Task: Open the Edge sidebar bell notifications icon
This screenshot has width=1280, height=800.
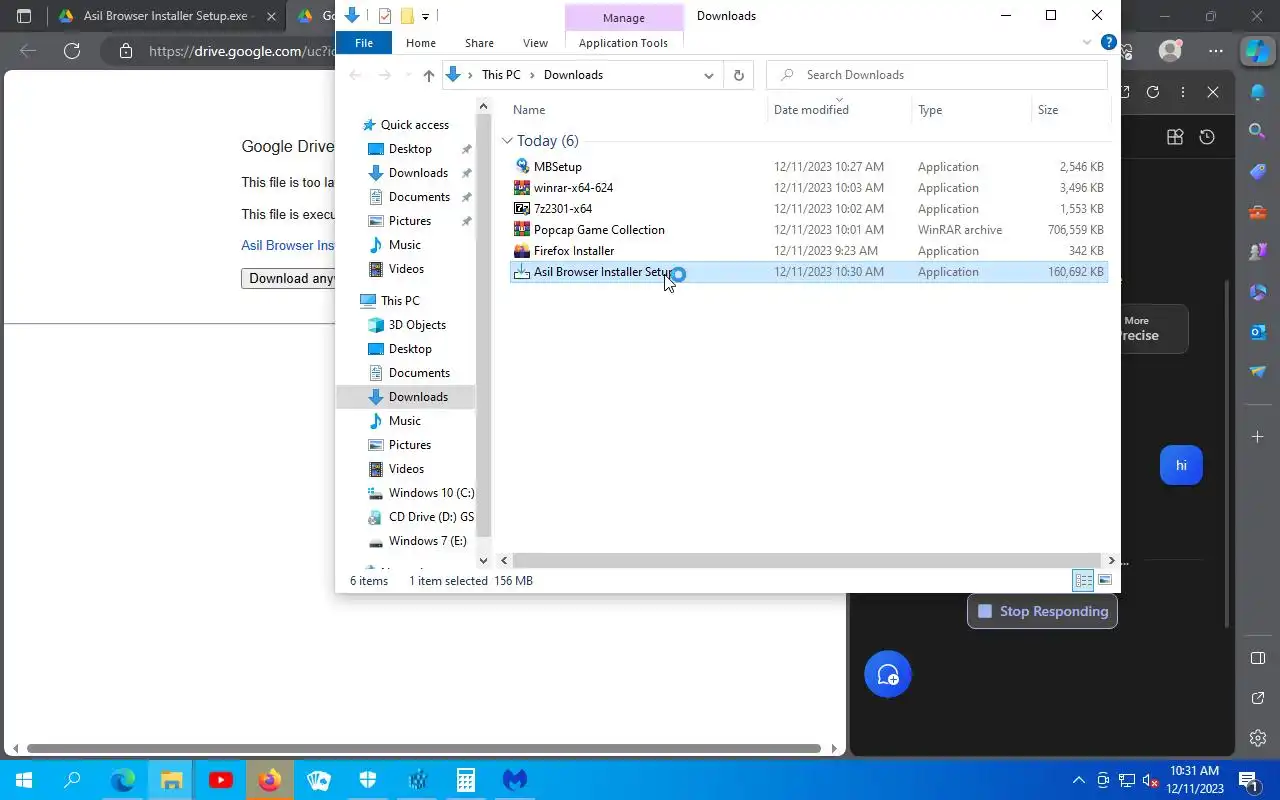Action: click(x=1258, y=92)
